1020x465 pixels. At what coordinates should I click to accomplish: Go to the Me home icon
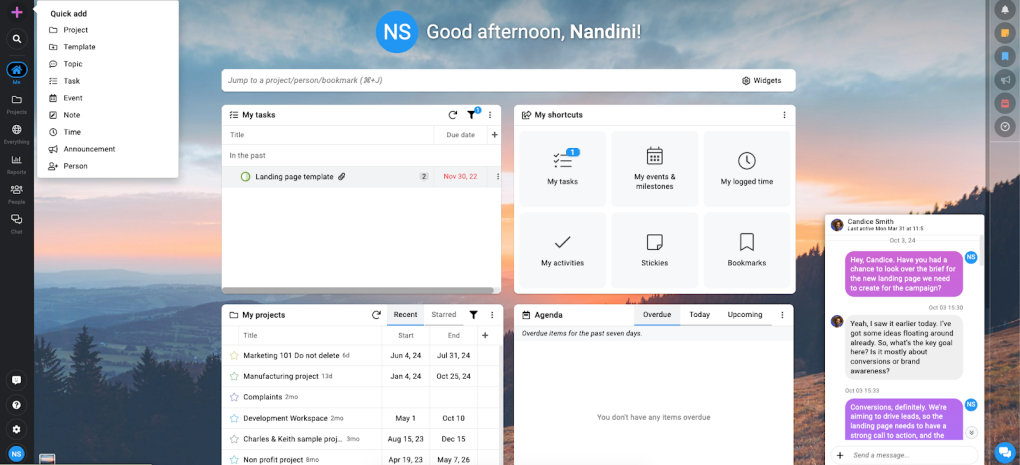(x=17, y=70)
